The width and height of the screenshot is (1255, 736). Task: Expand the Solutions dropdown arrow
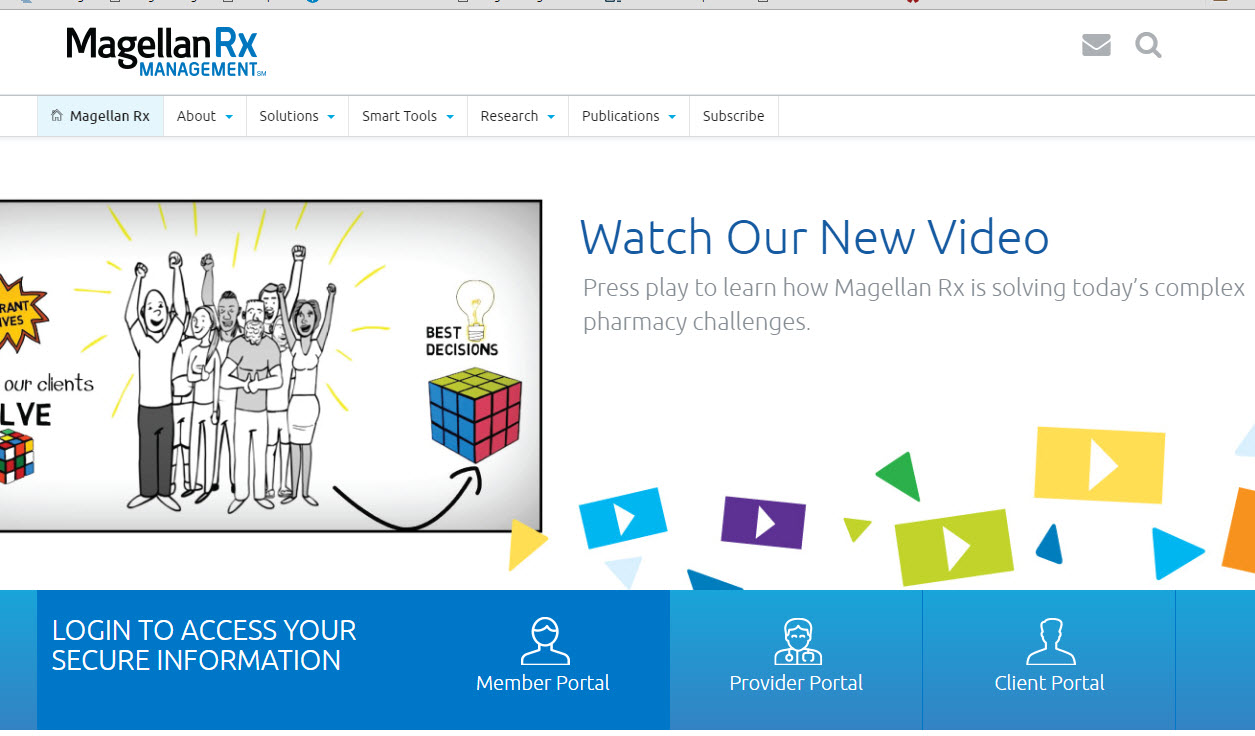pos(331,117)
